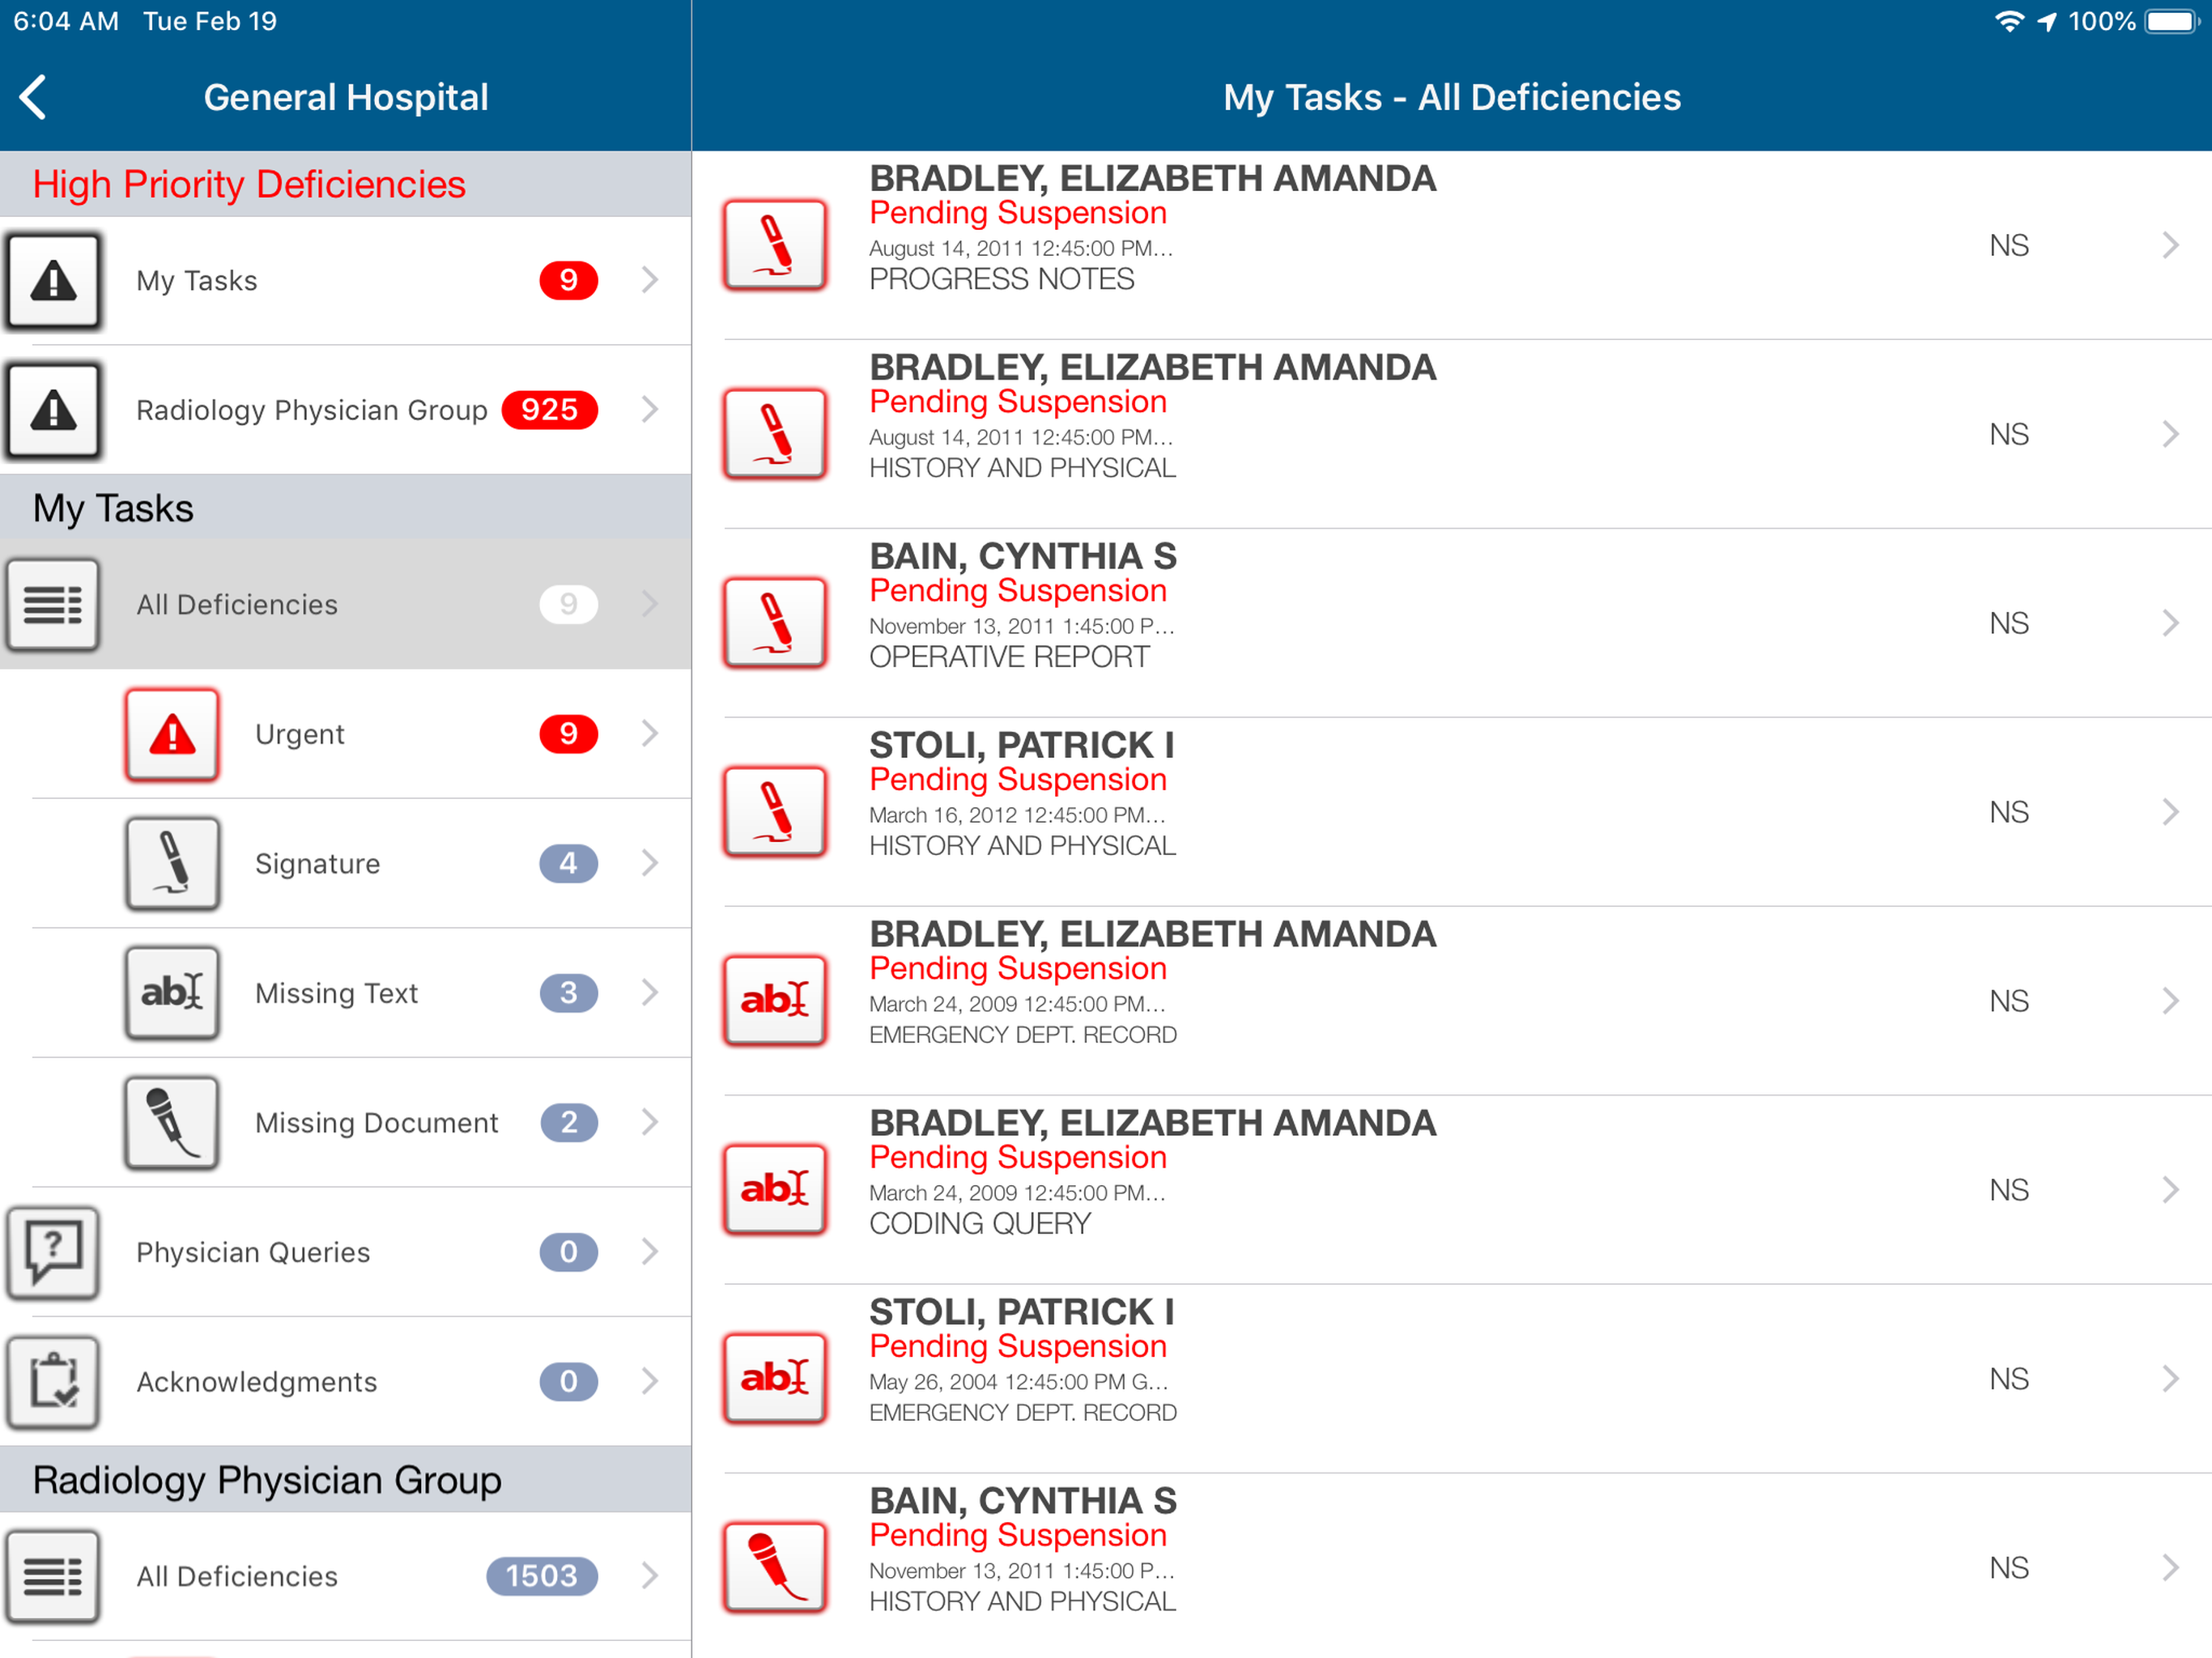Open chevron on Physician Queries row
Viewport: 2212px width, 1658px height.
point(650,1251)
